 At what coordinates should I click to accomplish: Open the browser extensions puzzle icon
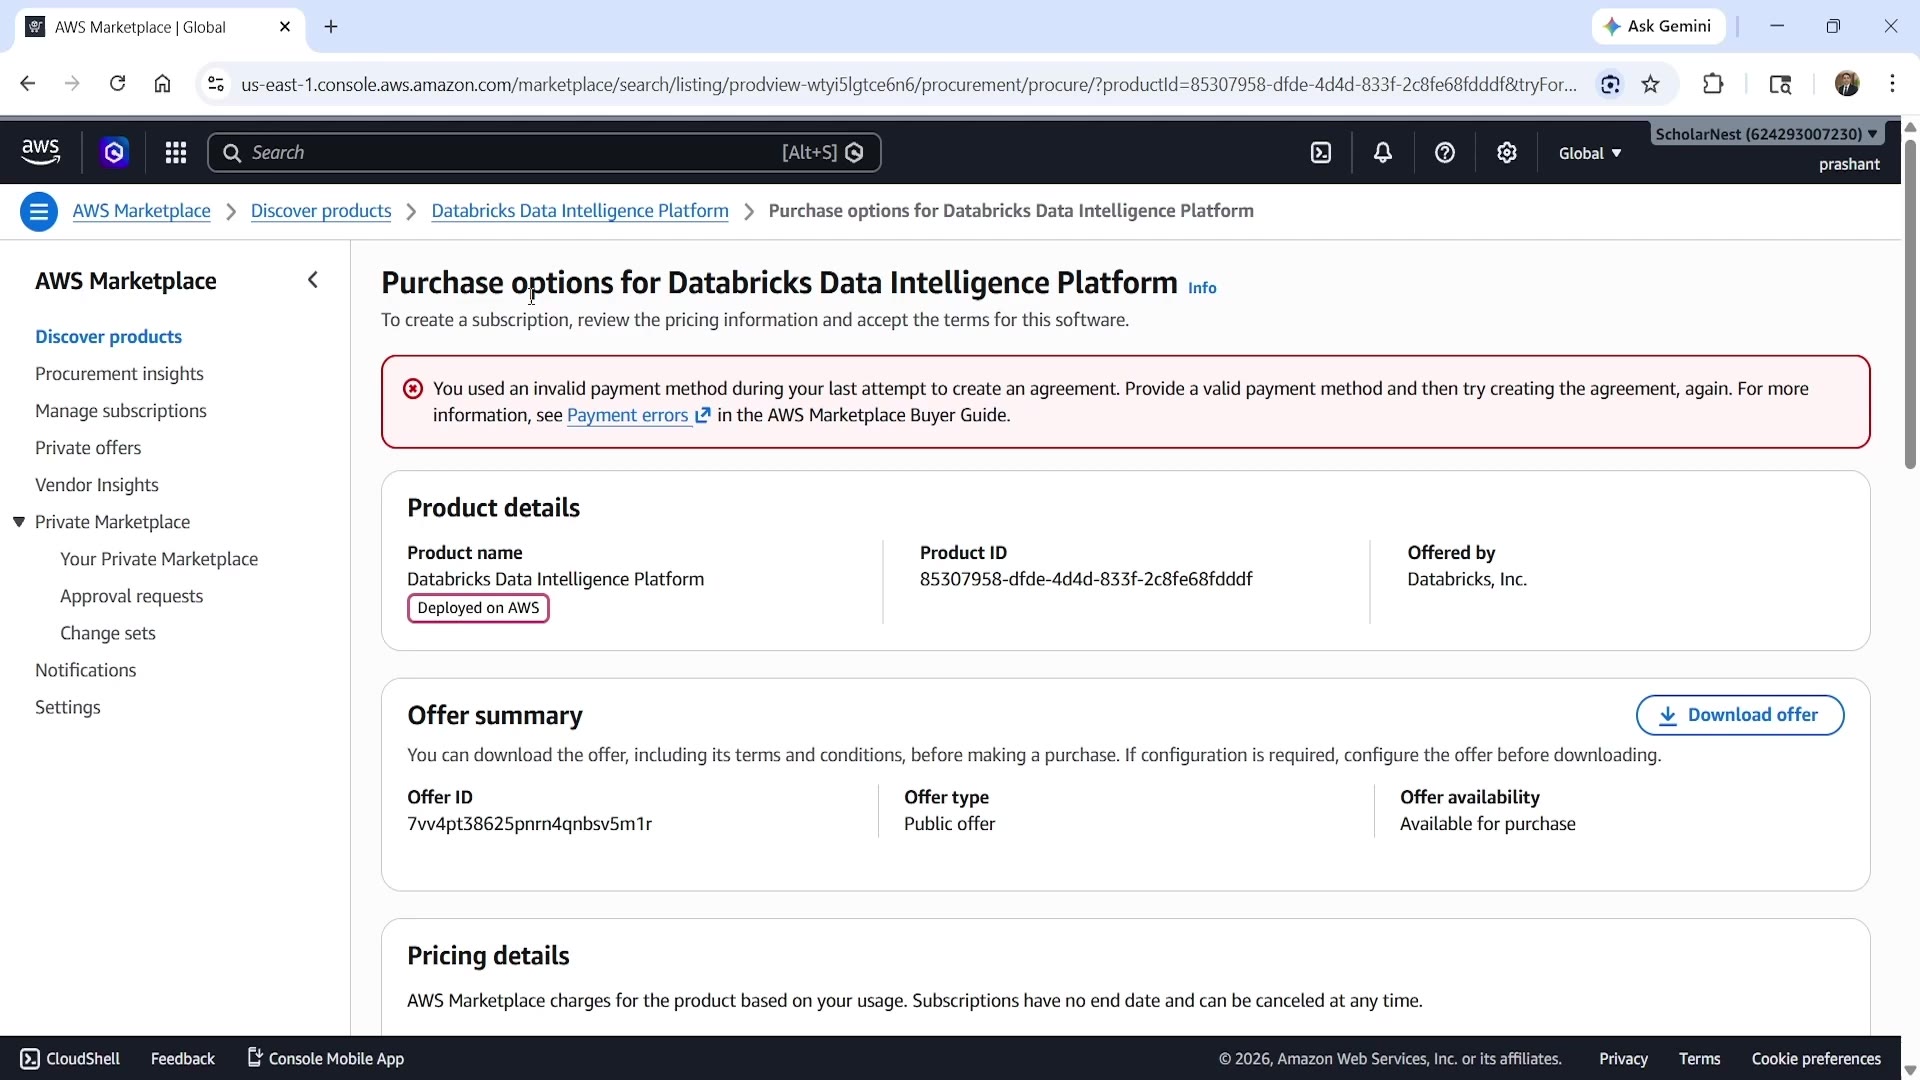tap(1713, 84)
